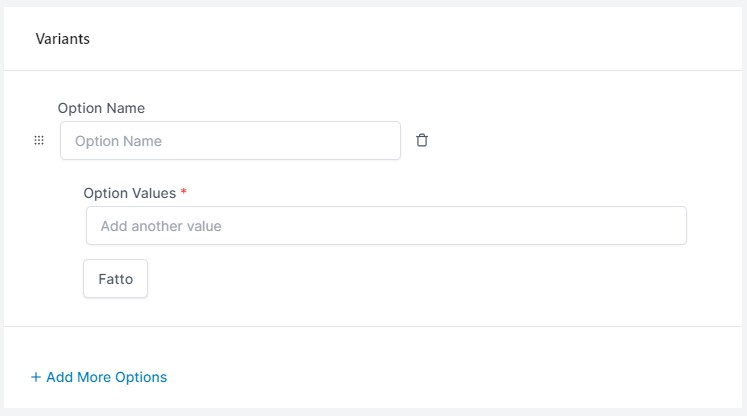Click the Option Name label text
The height and width of the screenshot is (416, 747).
tap(101, 108)
